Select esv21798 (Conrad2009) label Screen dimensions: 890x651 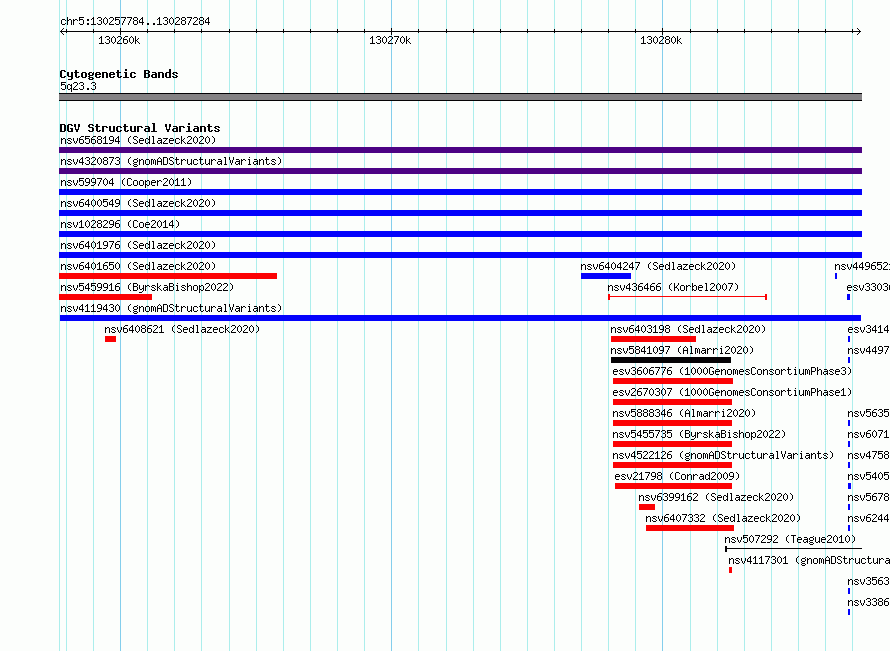(x=677, y=476)
